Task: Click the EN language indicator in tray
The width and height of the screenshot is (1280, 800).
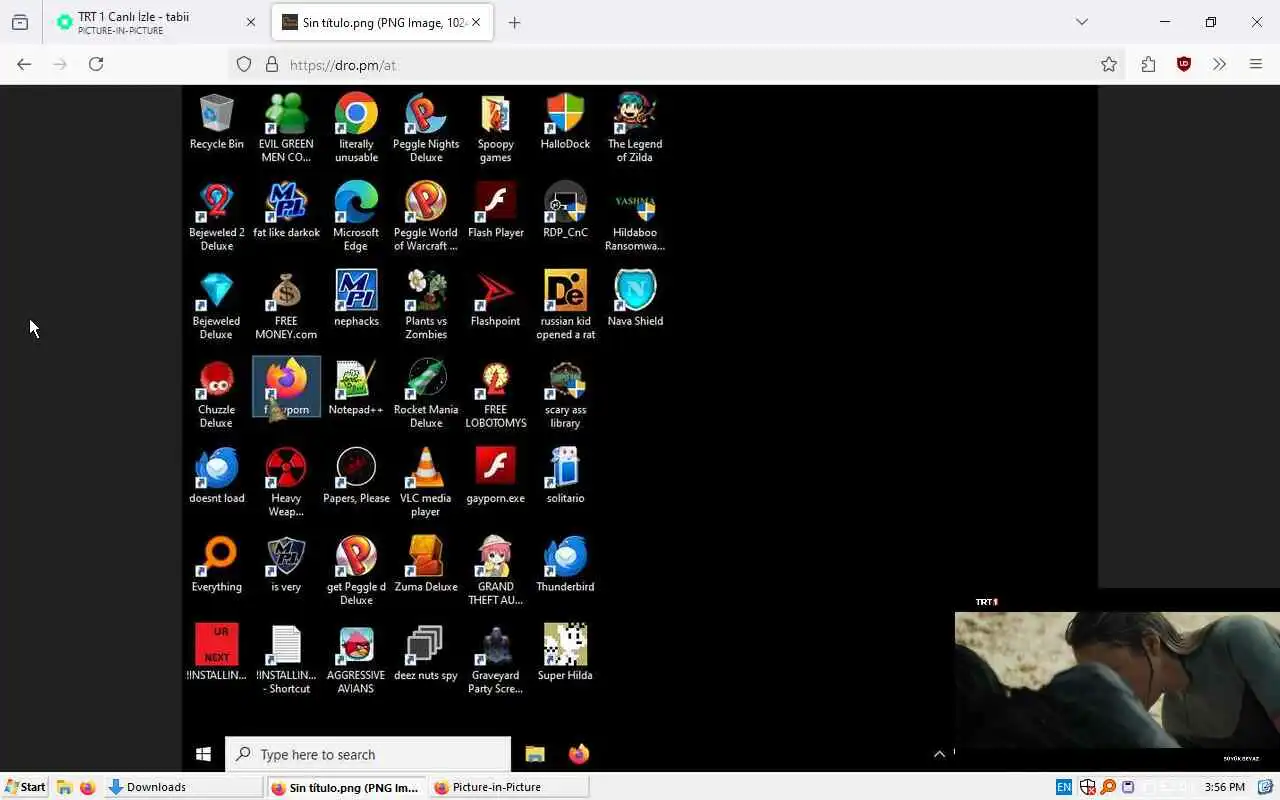Action: pos(1064,787)
